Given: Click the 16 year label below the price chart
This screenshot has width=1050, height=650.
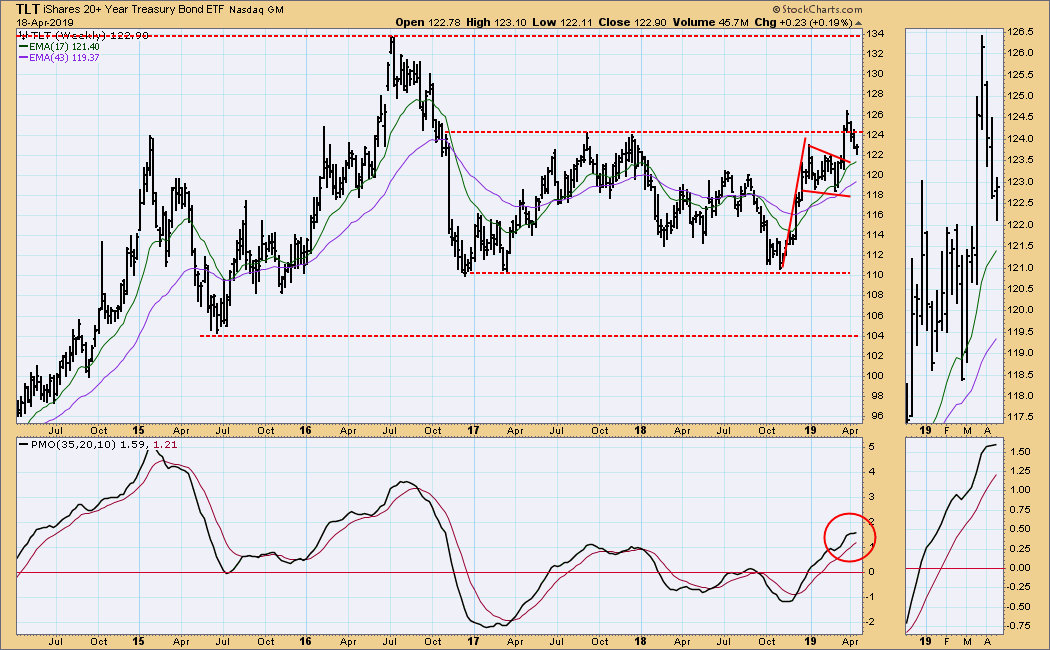Looking at the screenshot, I should (305, 430).
